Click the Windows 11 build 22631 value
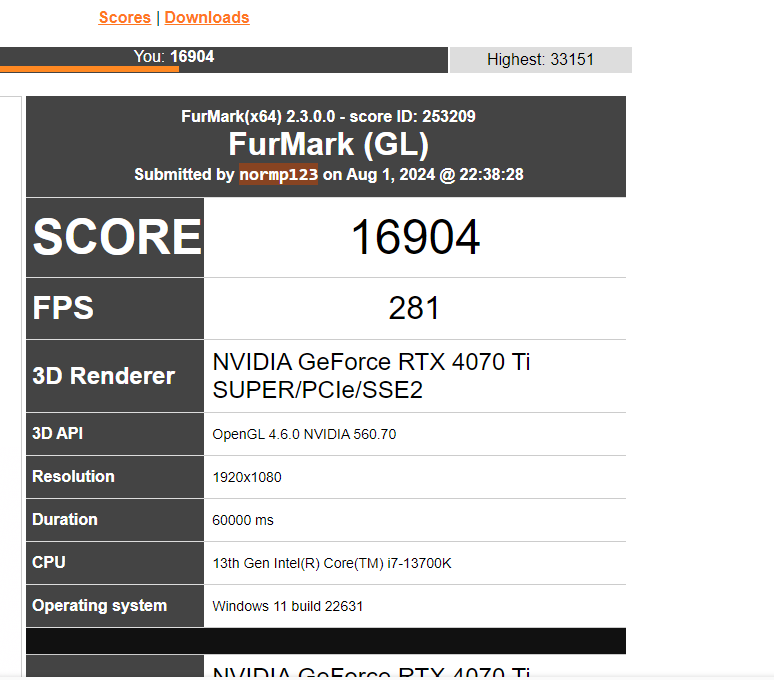Viewport: 774px width, 680px height. [x=287, y=606]
